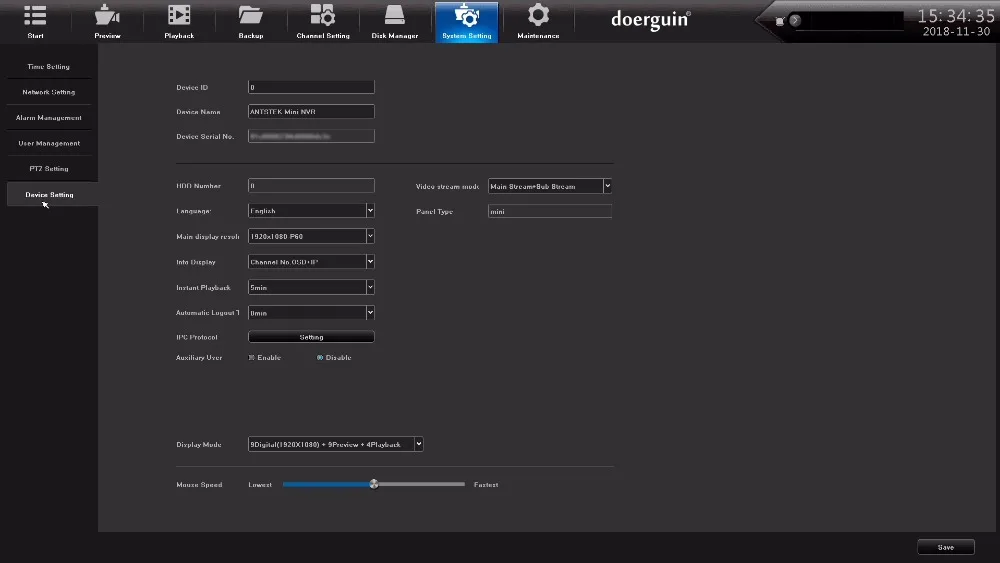Click the alarm status icon in the top bar
This screenshot has height=563, width=1000.
tap(779, 21)
